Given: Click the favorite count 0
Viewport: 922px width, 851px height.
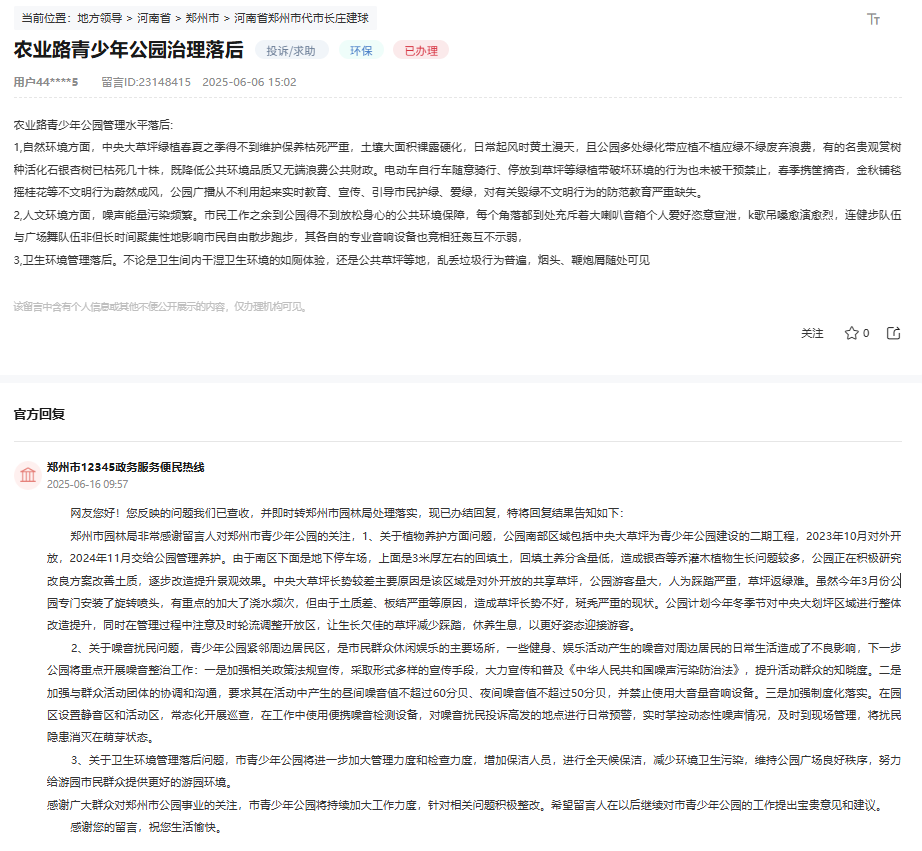Looking at the screenshot, I should pos(866,333).
